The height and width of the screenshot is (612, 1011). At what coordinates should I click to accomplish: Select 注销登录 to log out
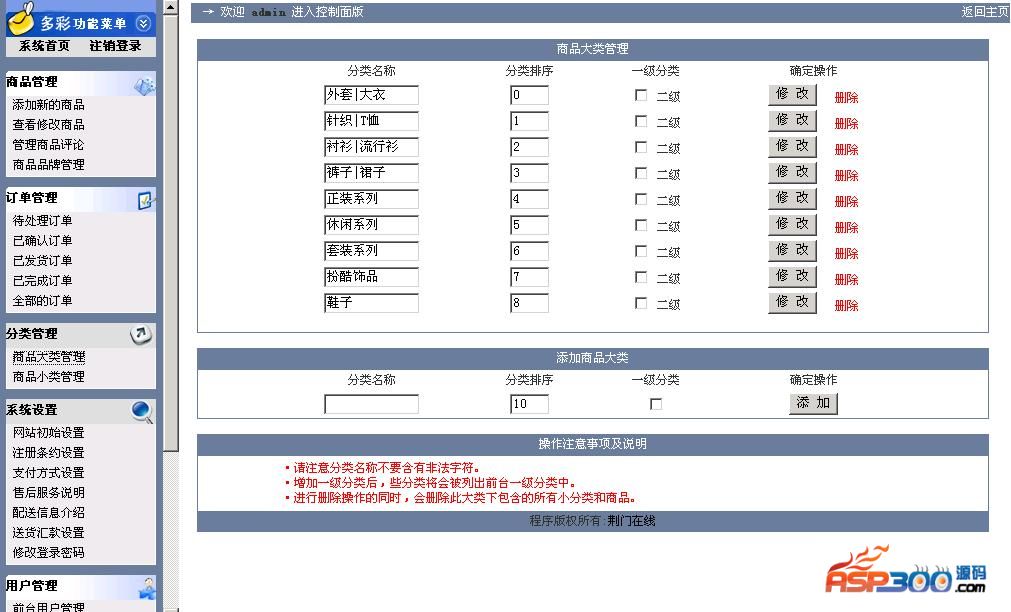pyautogui.click(x=115, y=46)
